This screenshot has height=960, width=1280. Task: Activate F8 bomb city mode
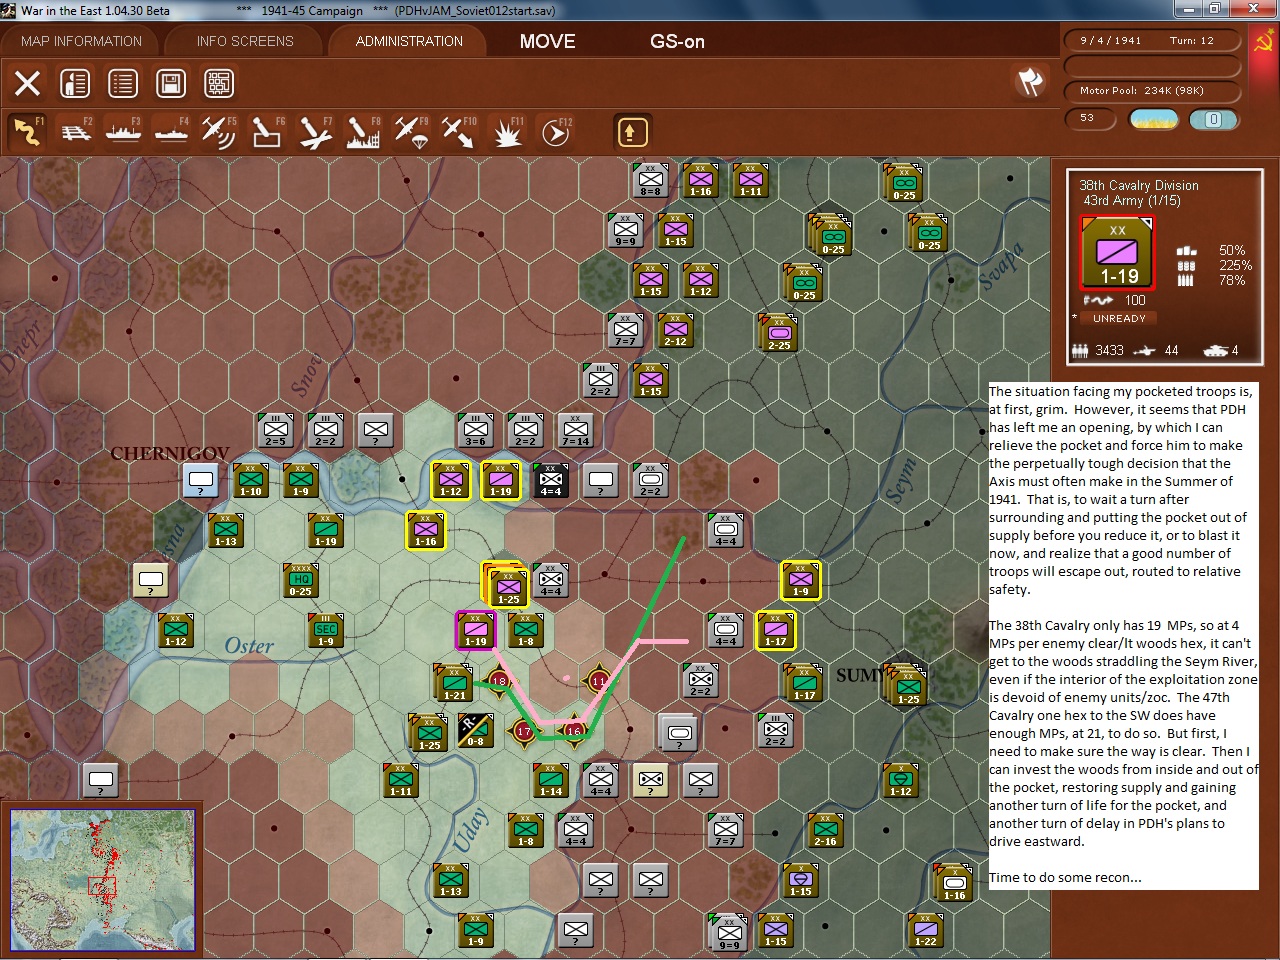coord(364,131)
